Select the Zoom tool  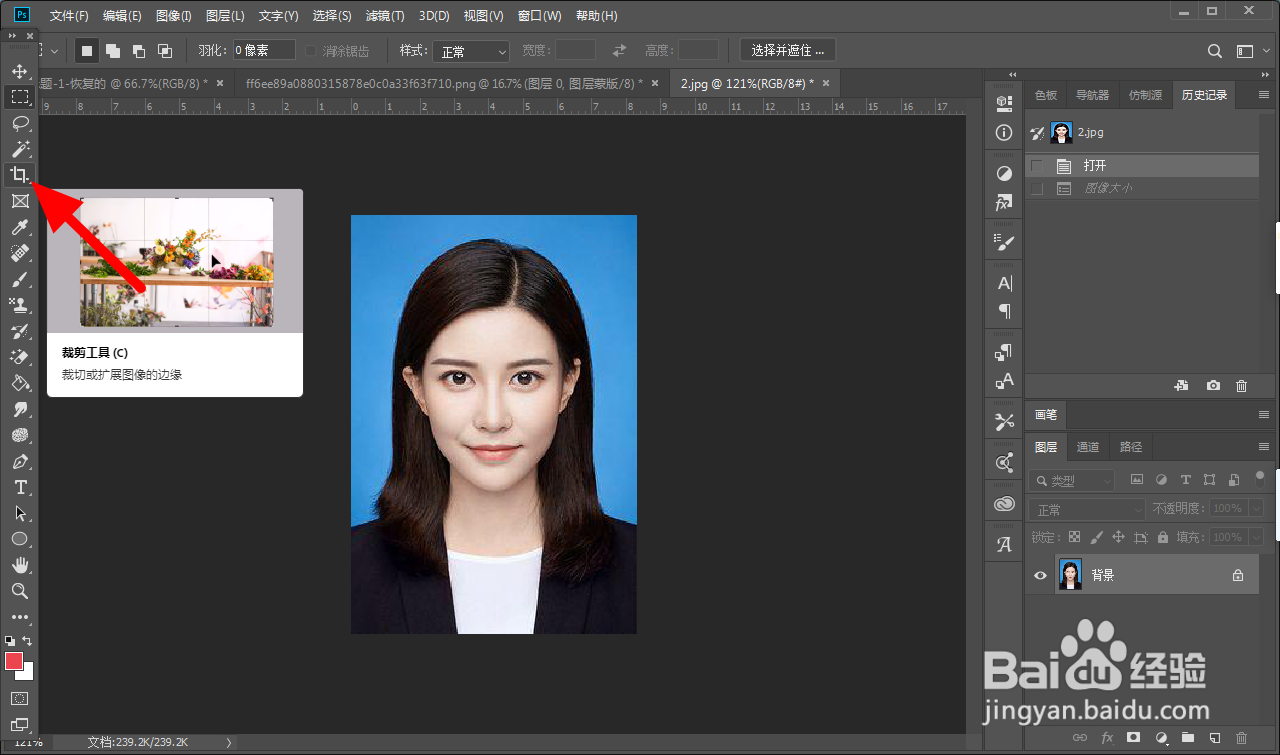(19, 591)
